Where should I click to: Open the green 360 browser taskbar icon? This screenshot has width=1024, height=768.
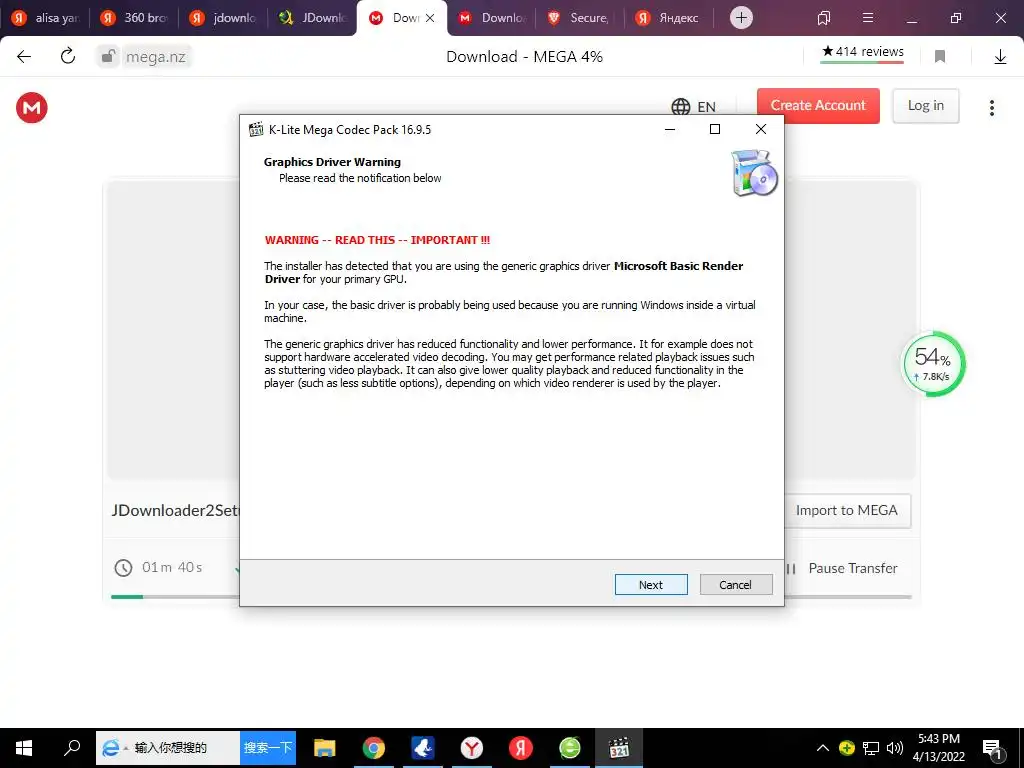tap(569, 748)
